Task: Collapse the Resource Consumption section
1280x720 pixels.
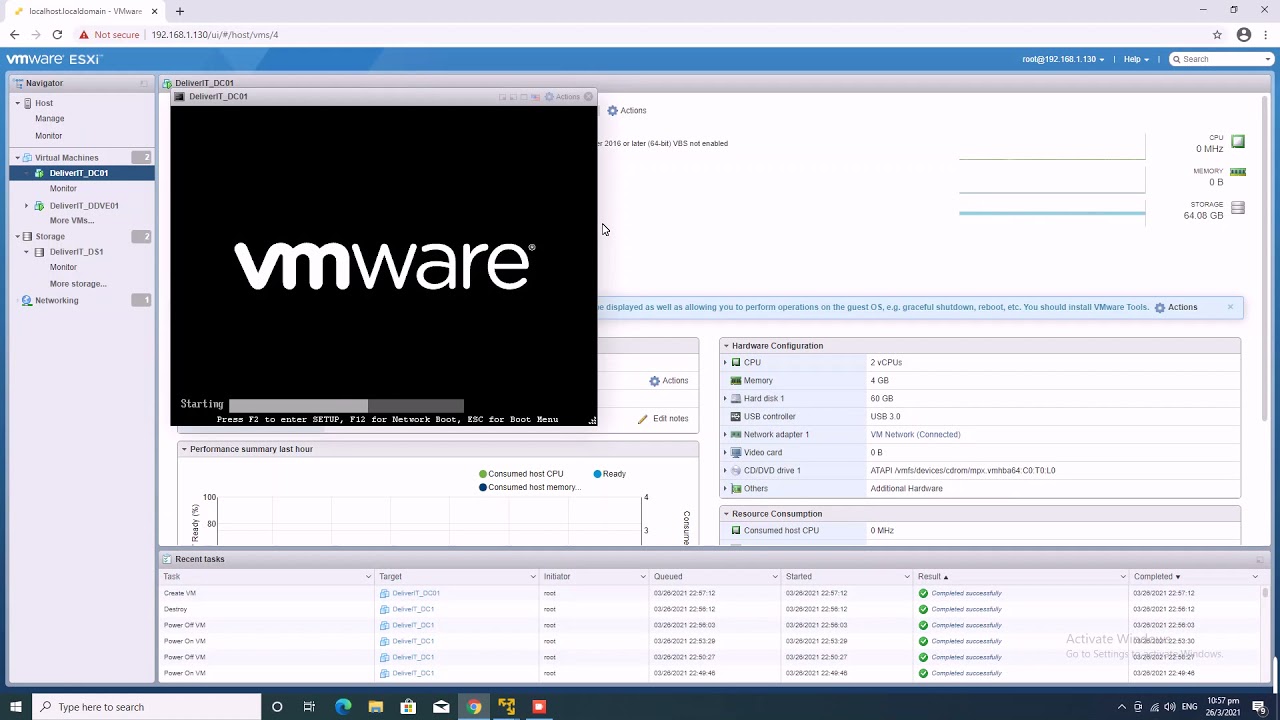Action: click(x=727, y=514)
